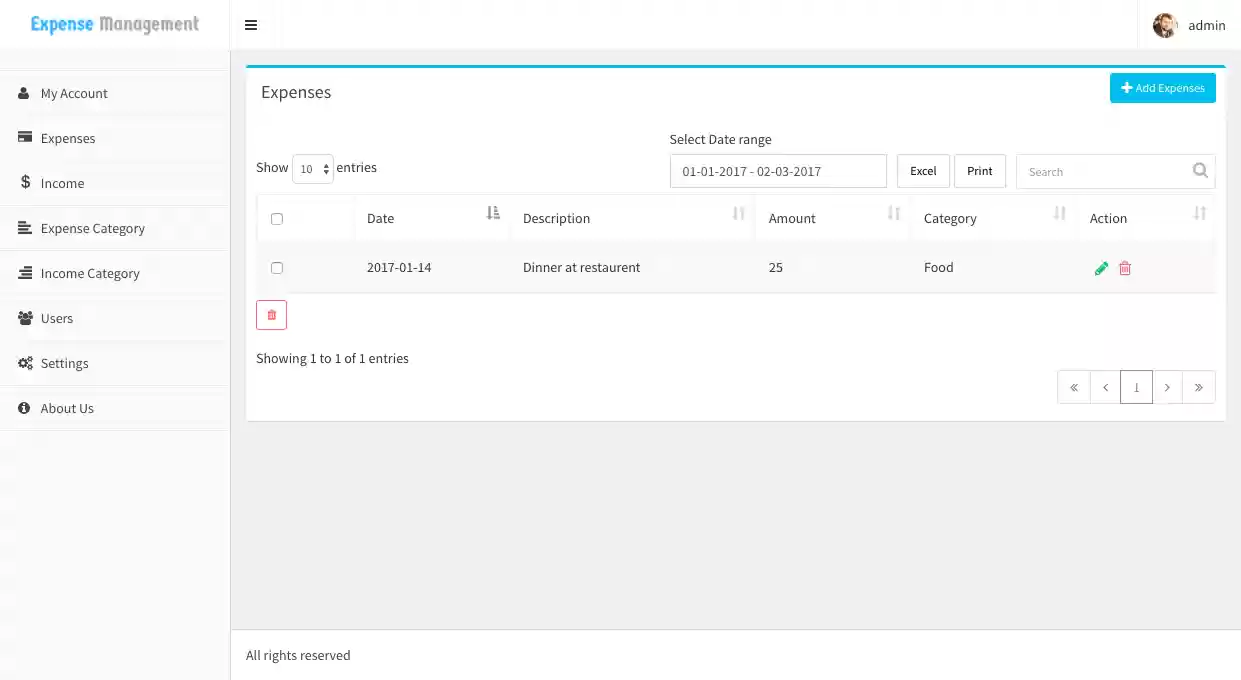Open Settings via the gears icon
Image resolution: width=1241 pixels, height=680 pixels.
[24, 363]
